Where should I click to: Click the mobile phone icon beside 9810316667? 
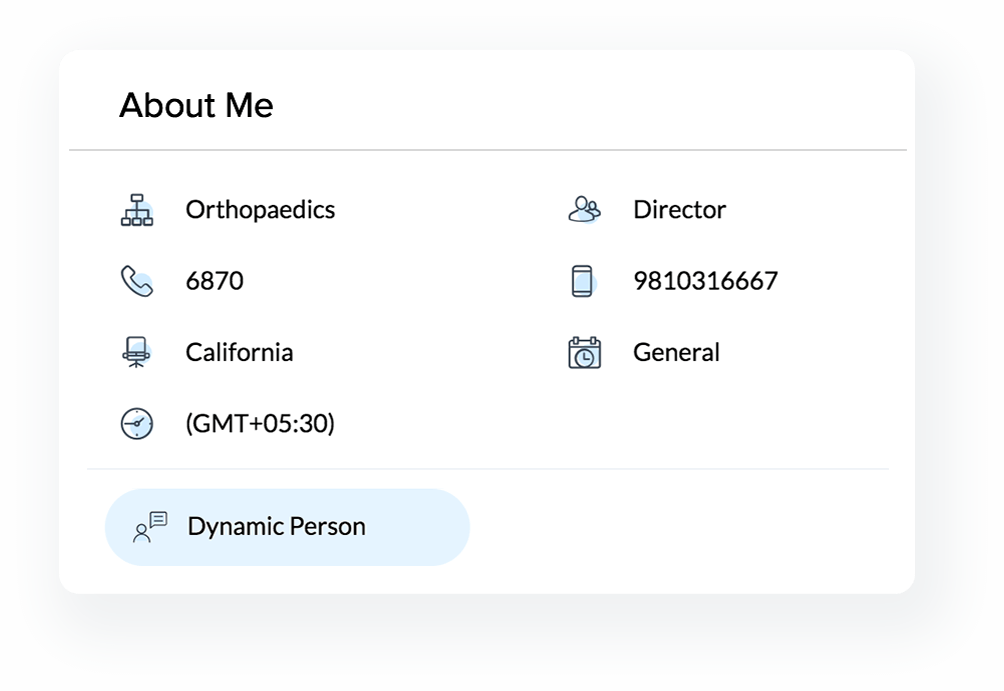[583, 281]
